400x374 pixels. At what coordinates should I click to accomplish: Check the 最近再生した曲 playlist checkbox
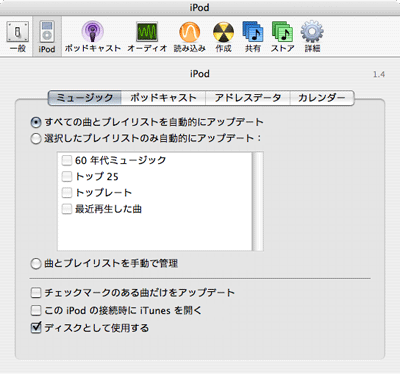[67, 209]
